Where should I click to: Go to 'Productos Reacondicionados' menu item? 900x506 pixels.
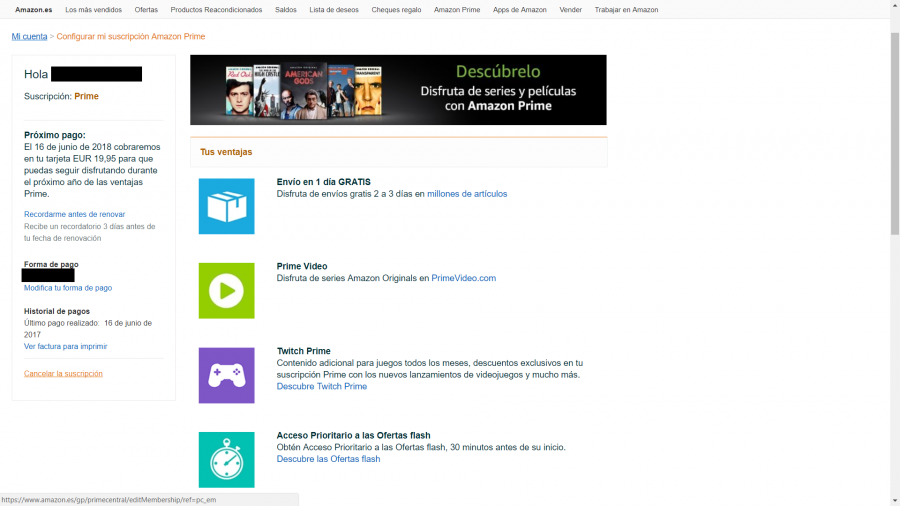(216, 10)
